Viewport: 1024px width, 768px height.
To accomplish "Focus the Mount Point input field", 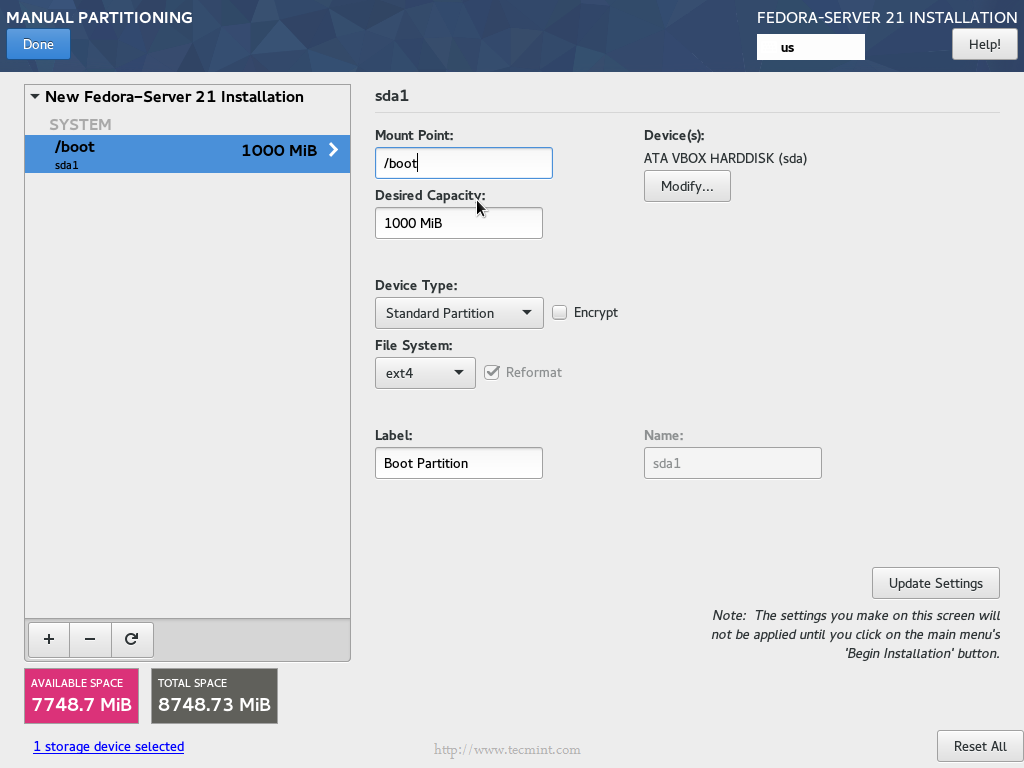I will [464, 163].
